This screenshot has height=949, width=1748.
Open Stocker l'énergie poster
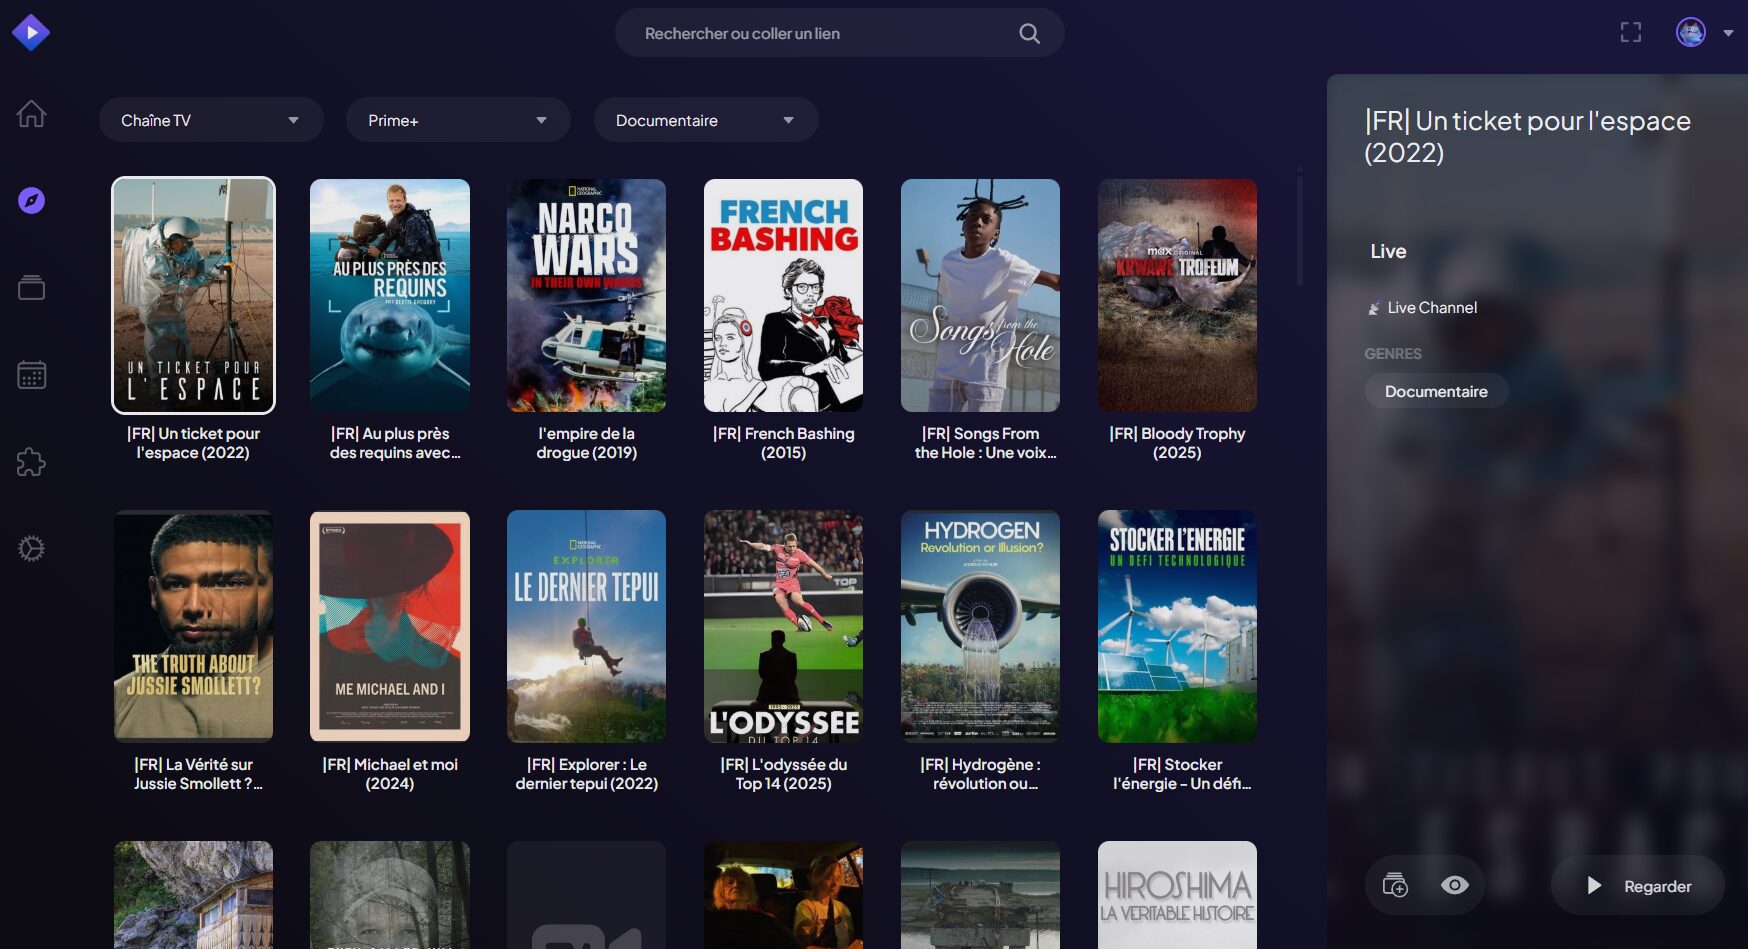pyautogui.click(x=1177, y=626)
